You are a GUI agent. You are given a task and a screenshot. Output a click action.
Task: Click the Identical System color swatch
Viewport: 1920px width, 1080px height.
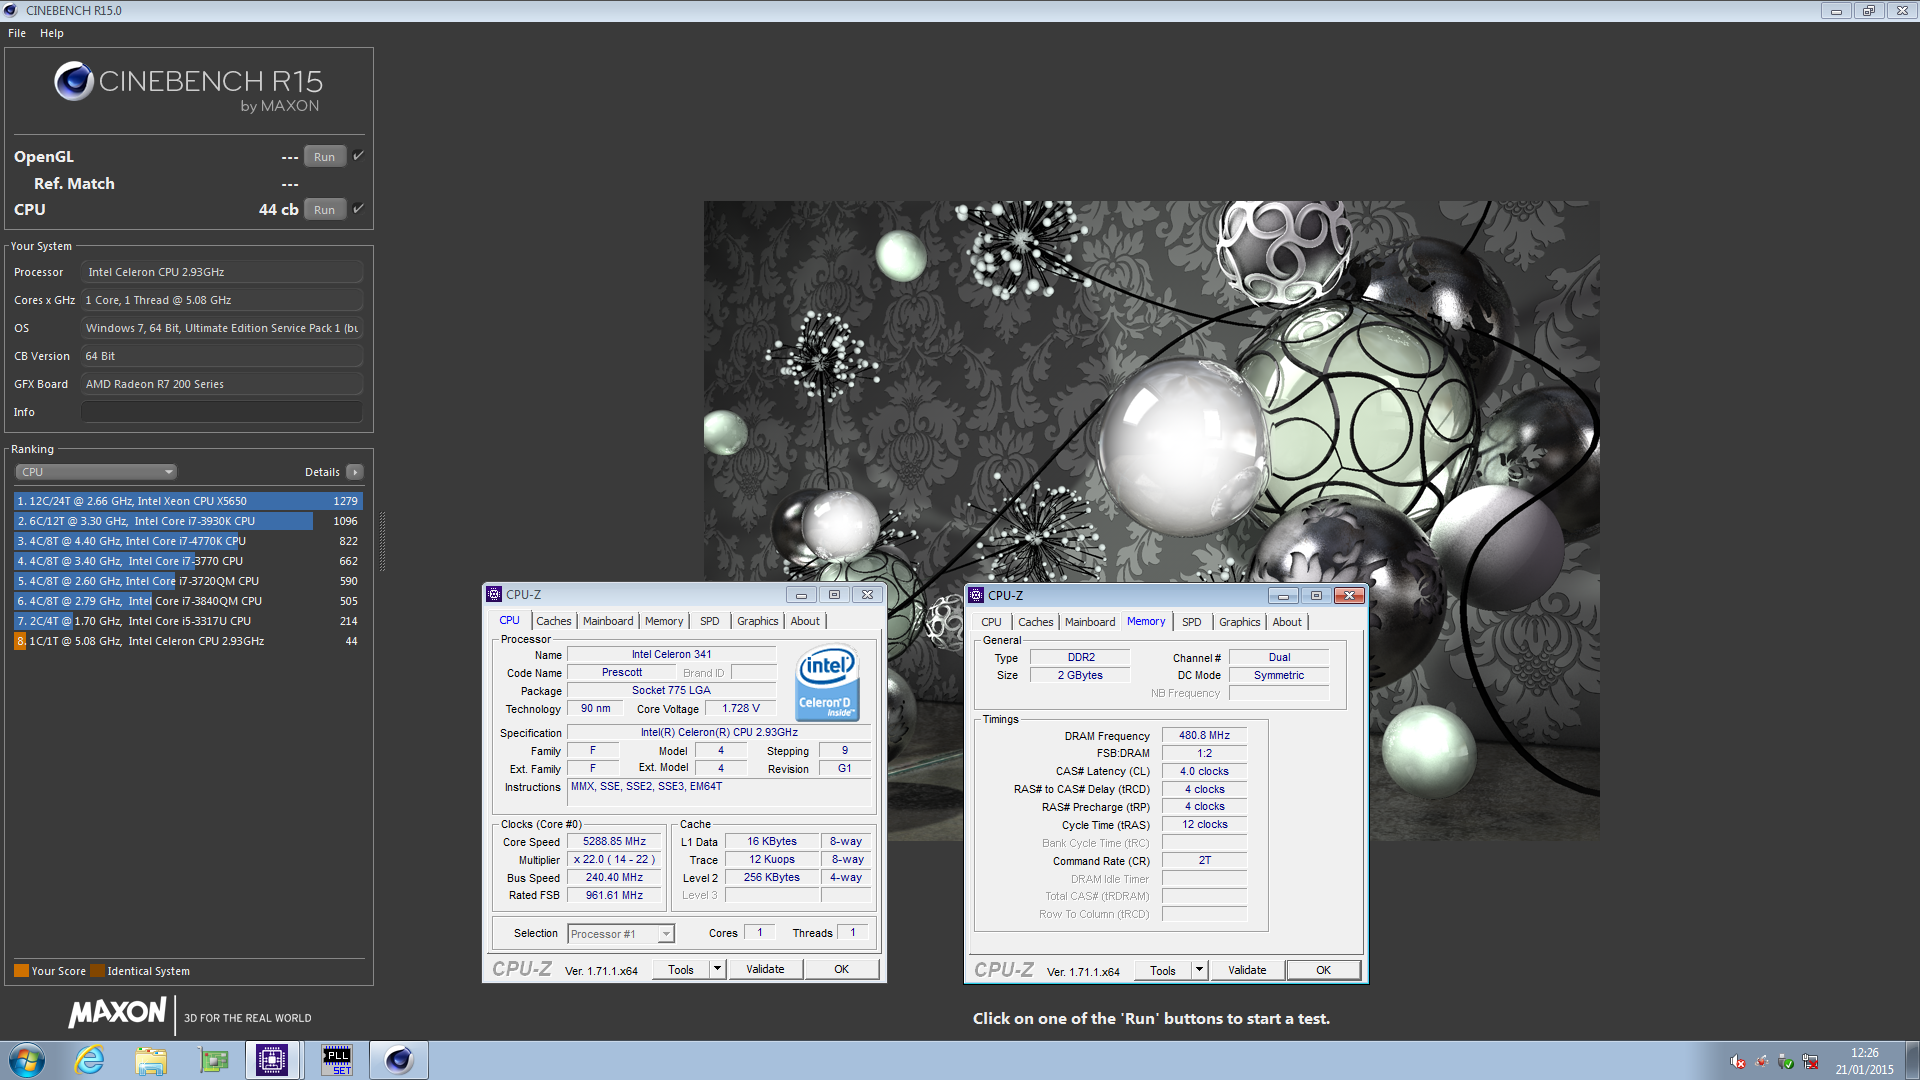[97, 971]
